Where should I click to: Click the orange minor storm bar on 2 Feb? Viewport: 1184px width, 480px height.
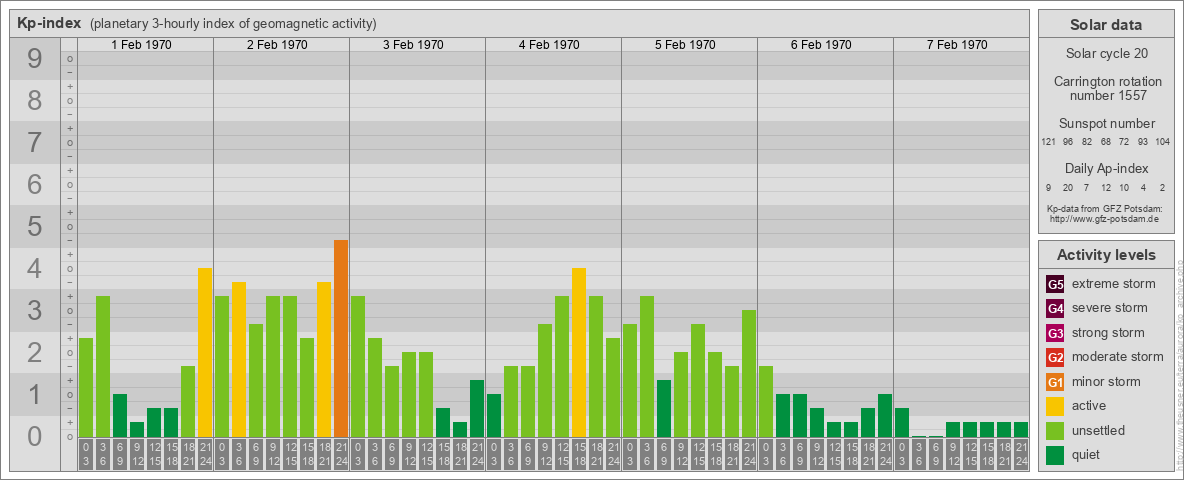(x=341, y=338)
